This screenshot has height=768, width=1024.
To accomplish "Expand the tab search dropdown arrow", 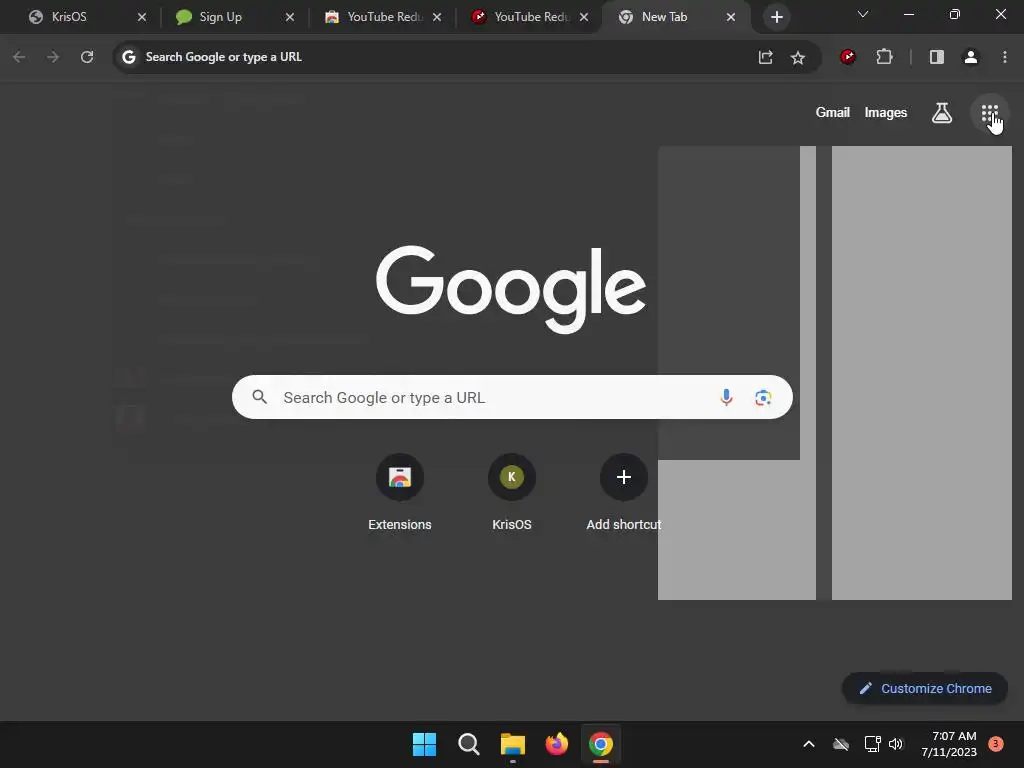I will pos(863,14).
